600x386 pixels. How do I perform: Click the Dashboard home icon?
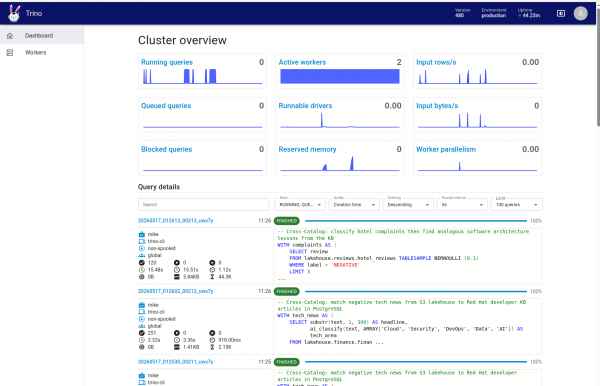click(10, 36)
